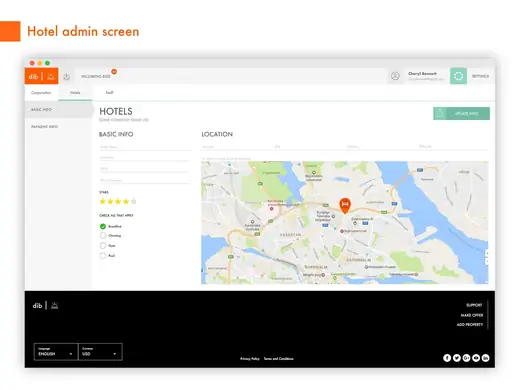Open the Google Plus icon in footer

(x=466, y=358)
